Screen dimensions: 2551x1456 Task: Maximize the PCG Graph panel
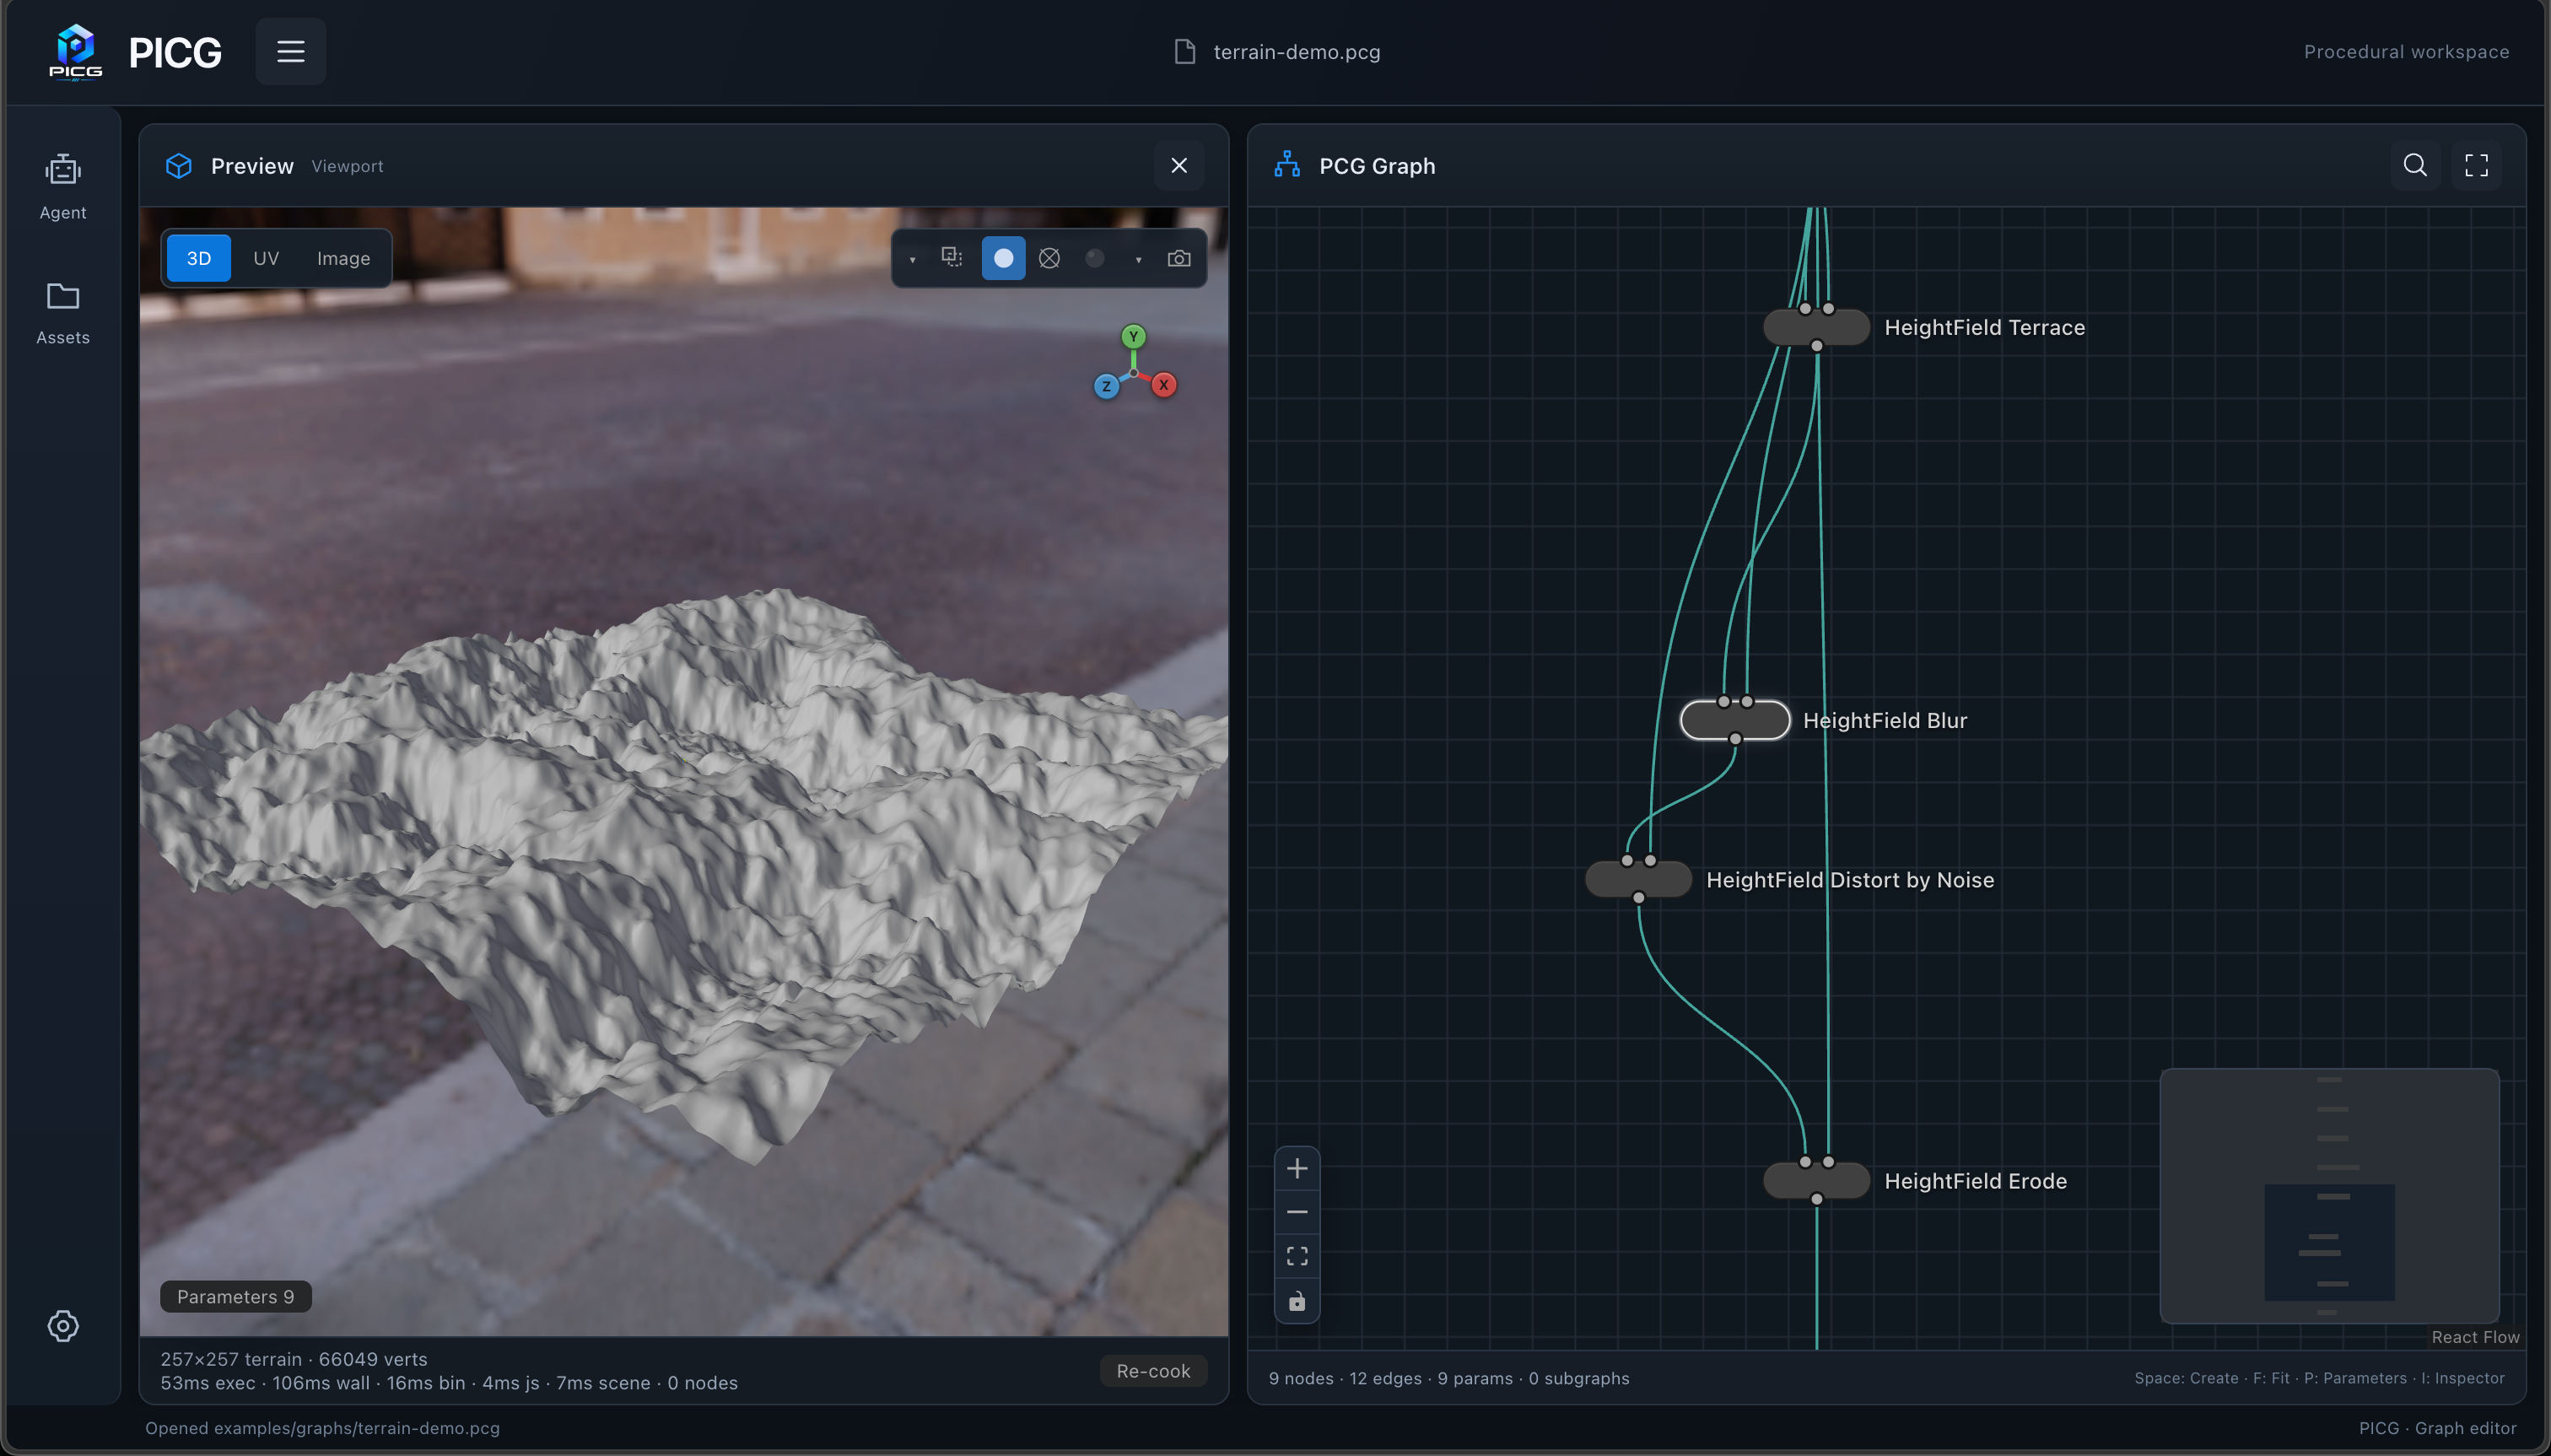click(x=2477, y=166)
